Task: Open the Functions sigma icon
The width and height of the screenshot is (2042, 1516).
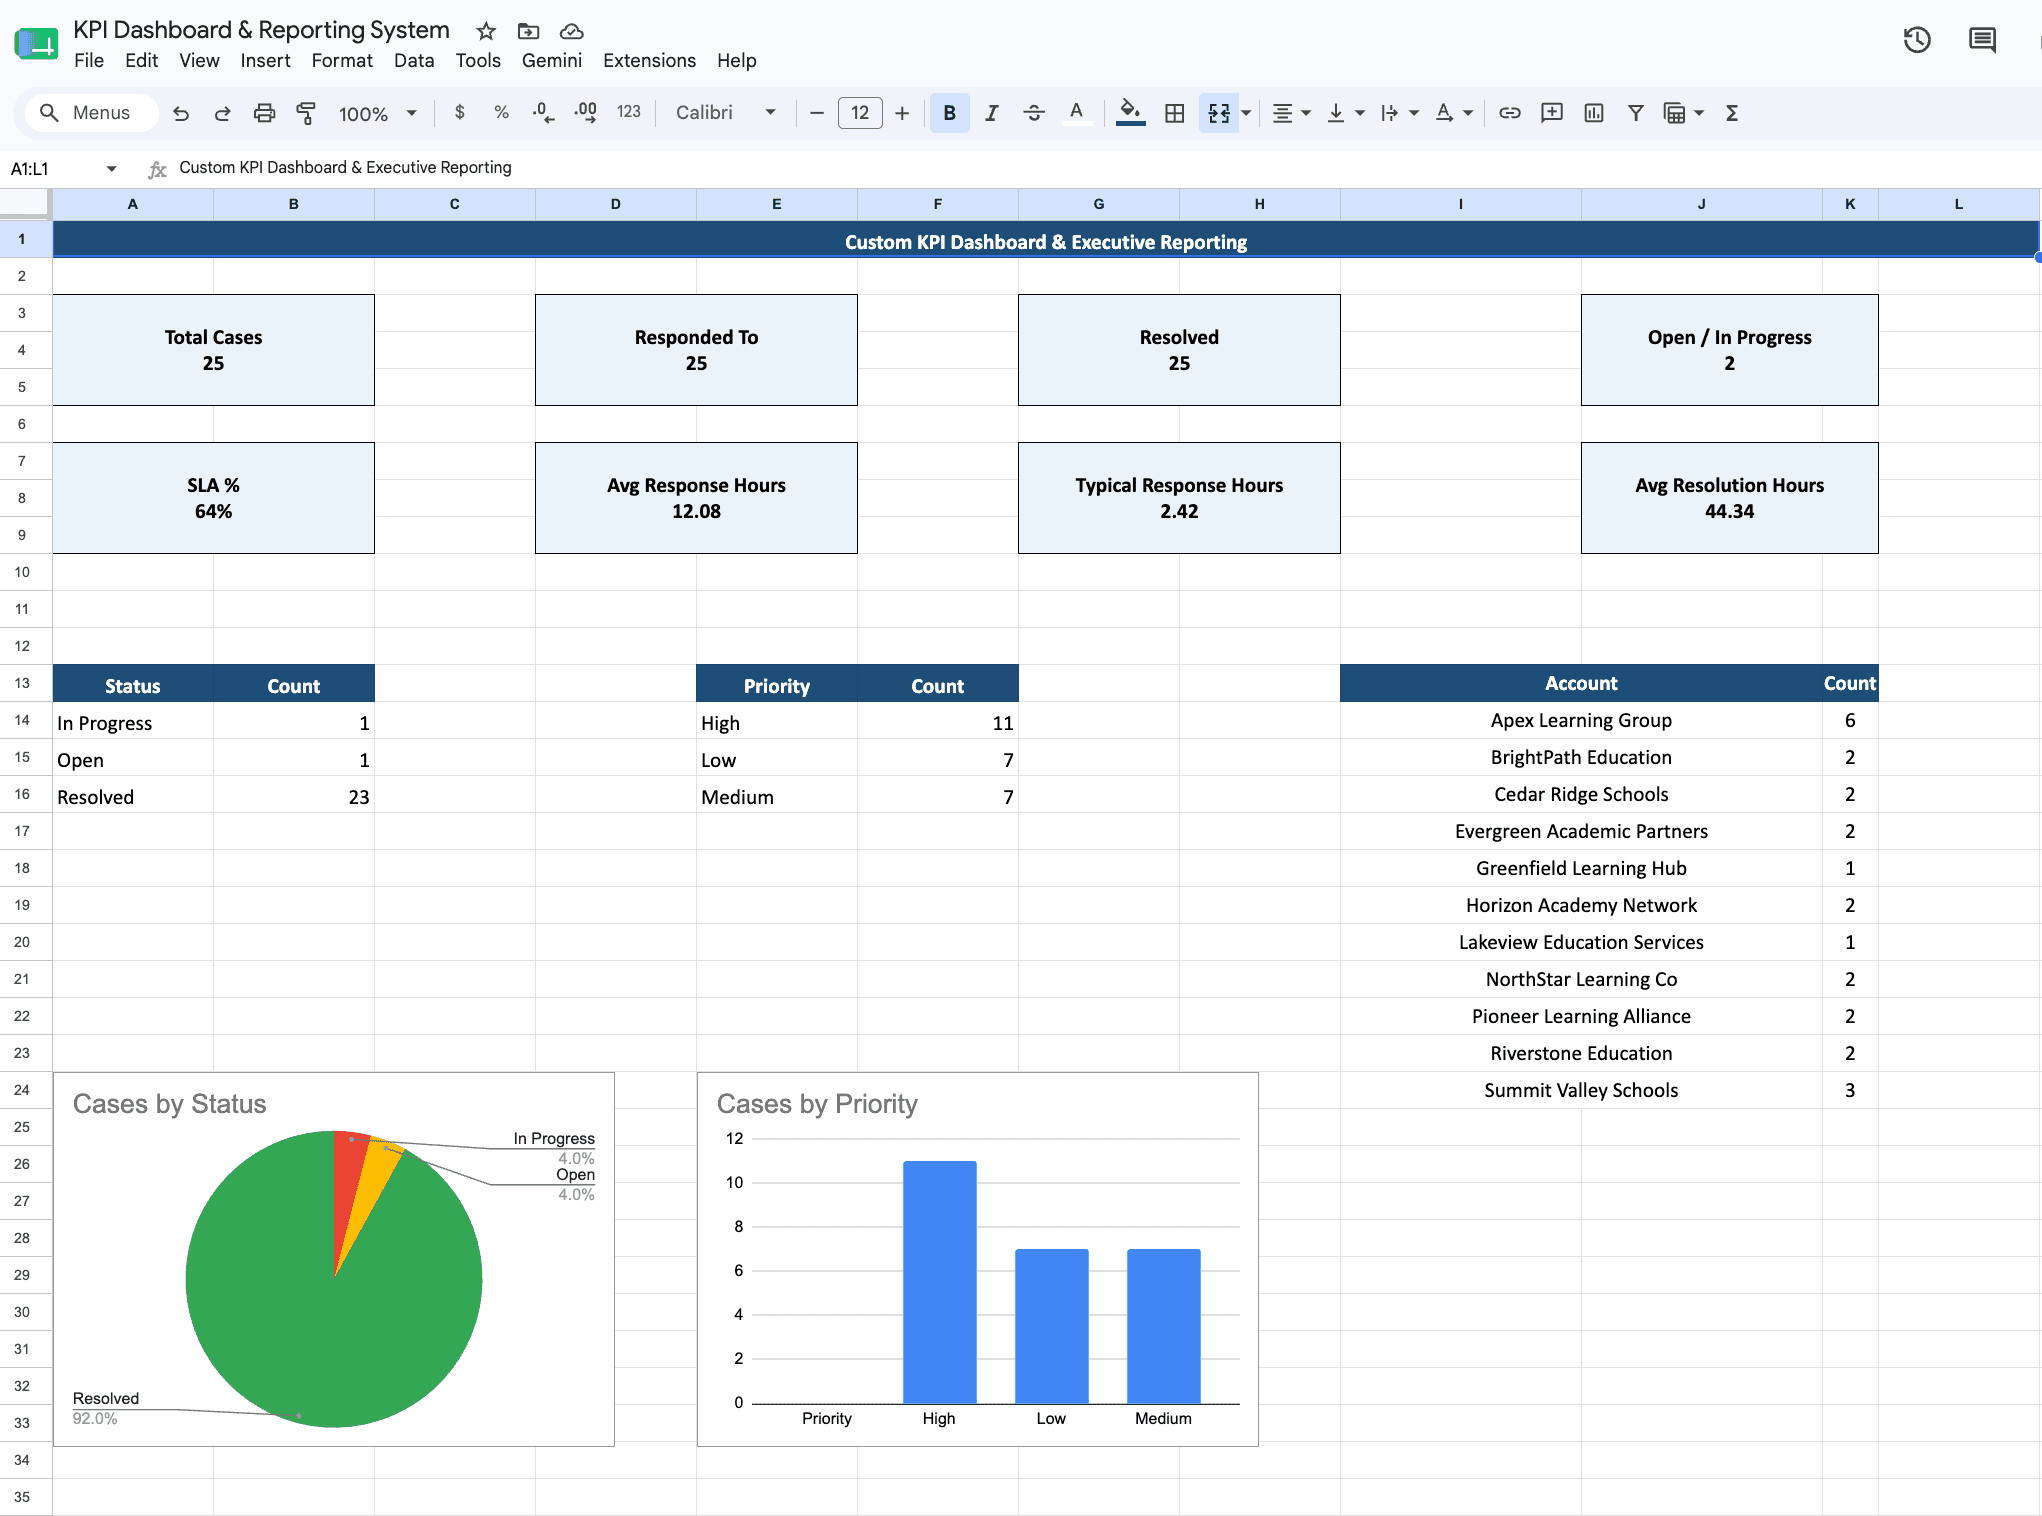Action: point(1732,113)
